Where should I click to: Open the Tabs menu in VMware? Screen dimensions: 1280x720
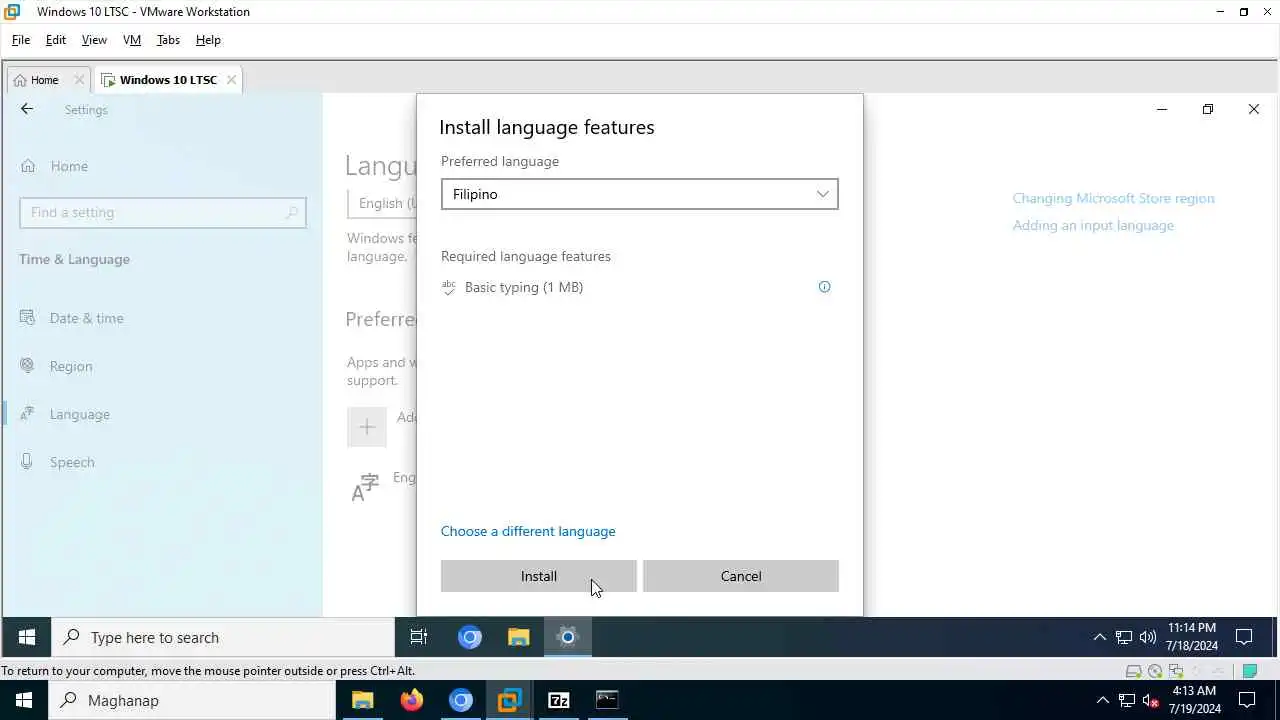(168, 40)
